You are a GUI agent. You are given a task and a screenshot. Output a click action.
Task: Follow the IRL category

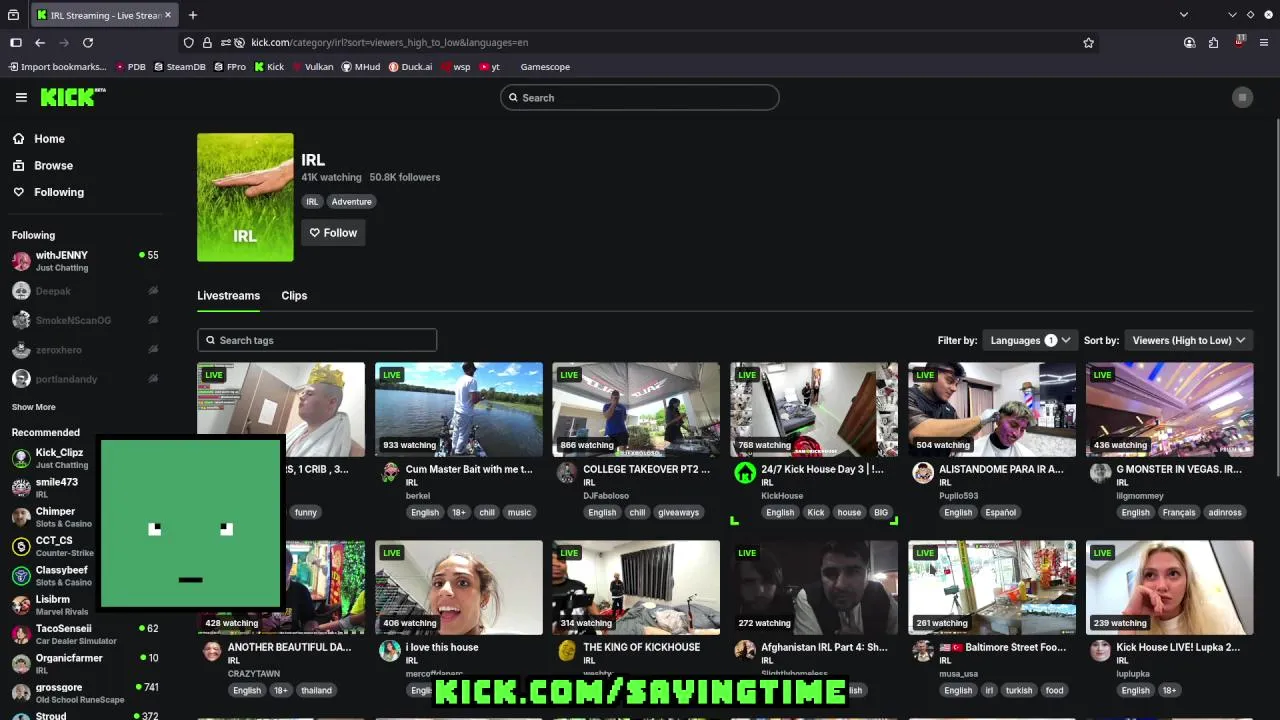[333, 233]
